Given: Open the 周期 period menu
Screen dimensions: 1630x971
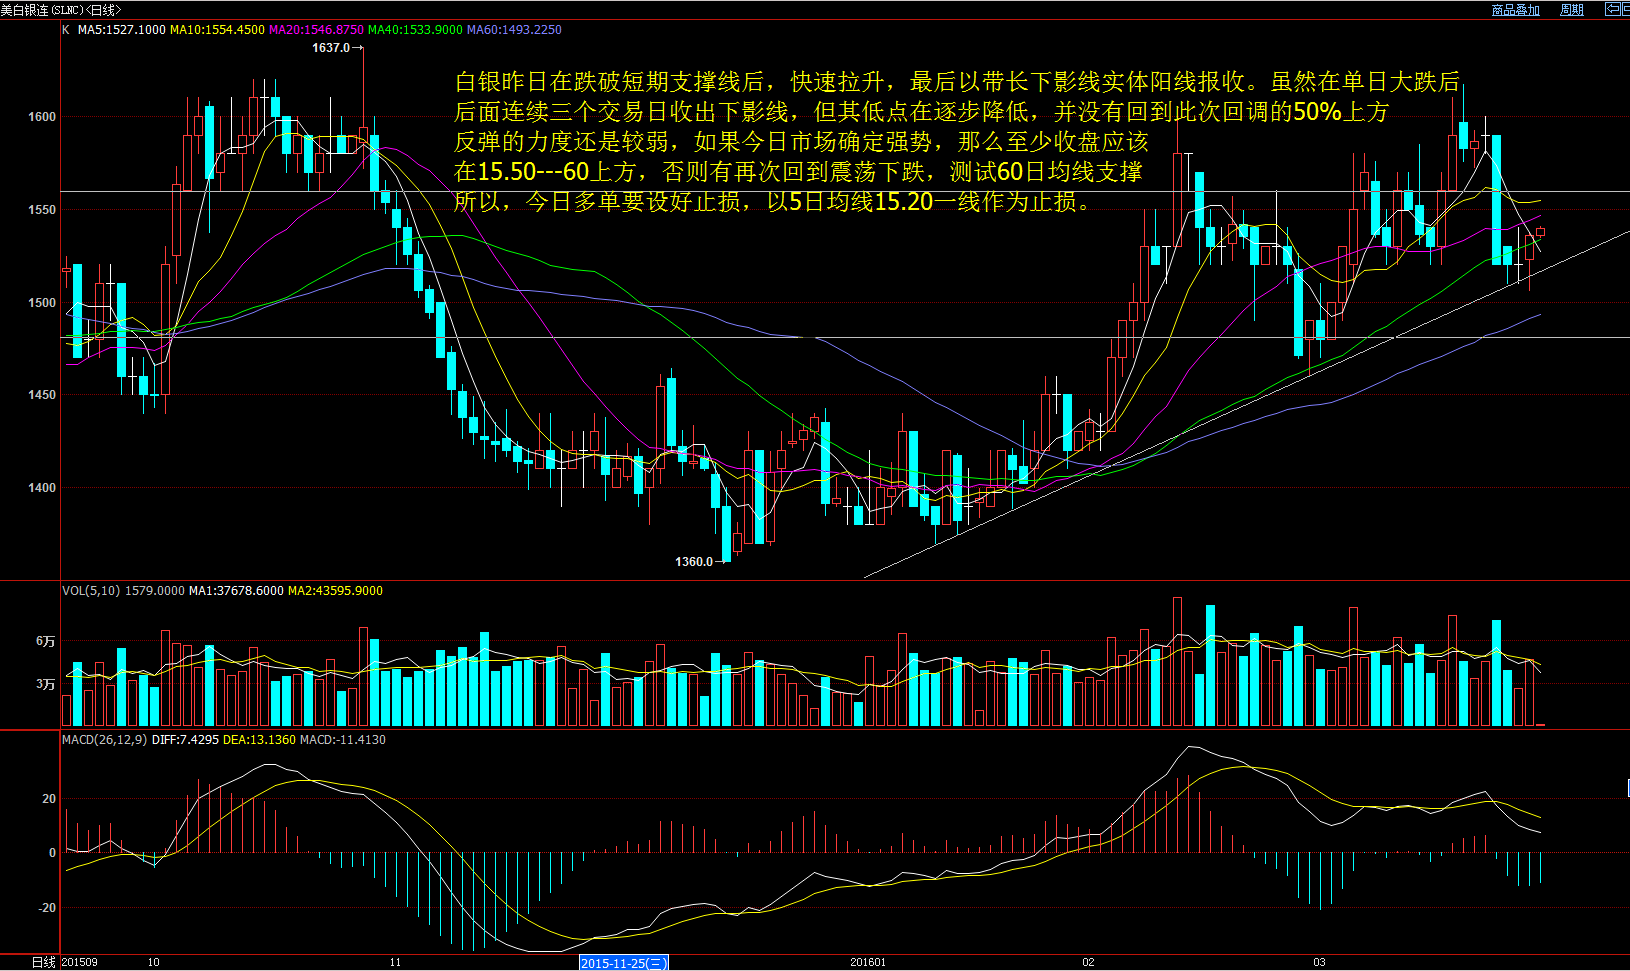Looking at the screenshot, I should coord(1571,10).
